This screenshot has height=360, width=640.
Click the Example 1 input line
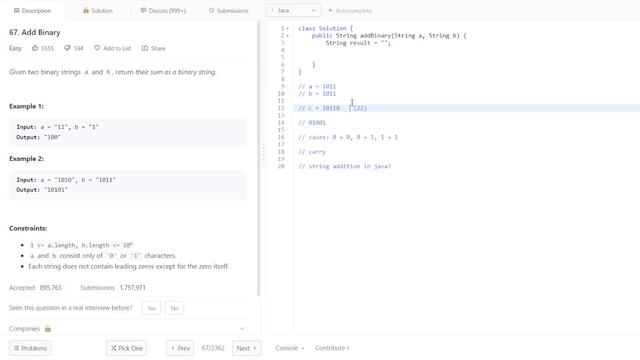click(x=58, y=127)
